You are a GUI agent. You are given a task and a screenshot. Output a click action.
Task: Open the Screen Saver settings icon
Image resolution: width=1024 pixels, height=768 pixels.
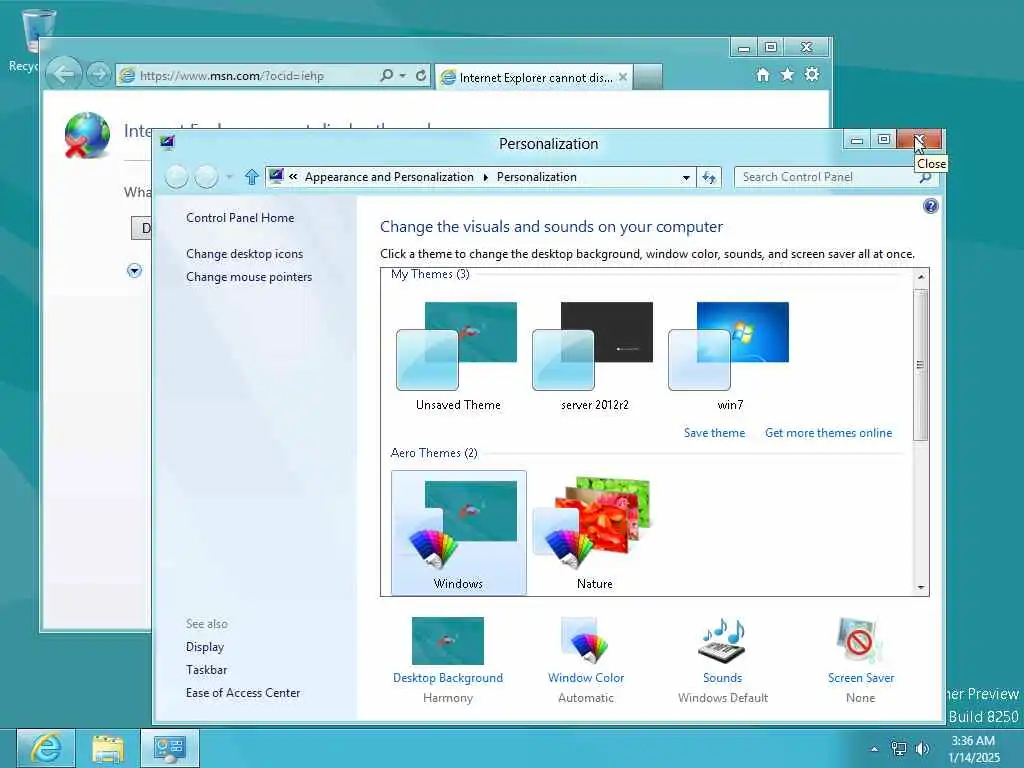[x=860, y=641]
